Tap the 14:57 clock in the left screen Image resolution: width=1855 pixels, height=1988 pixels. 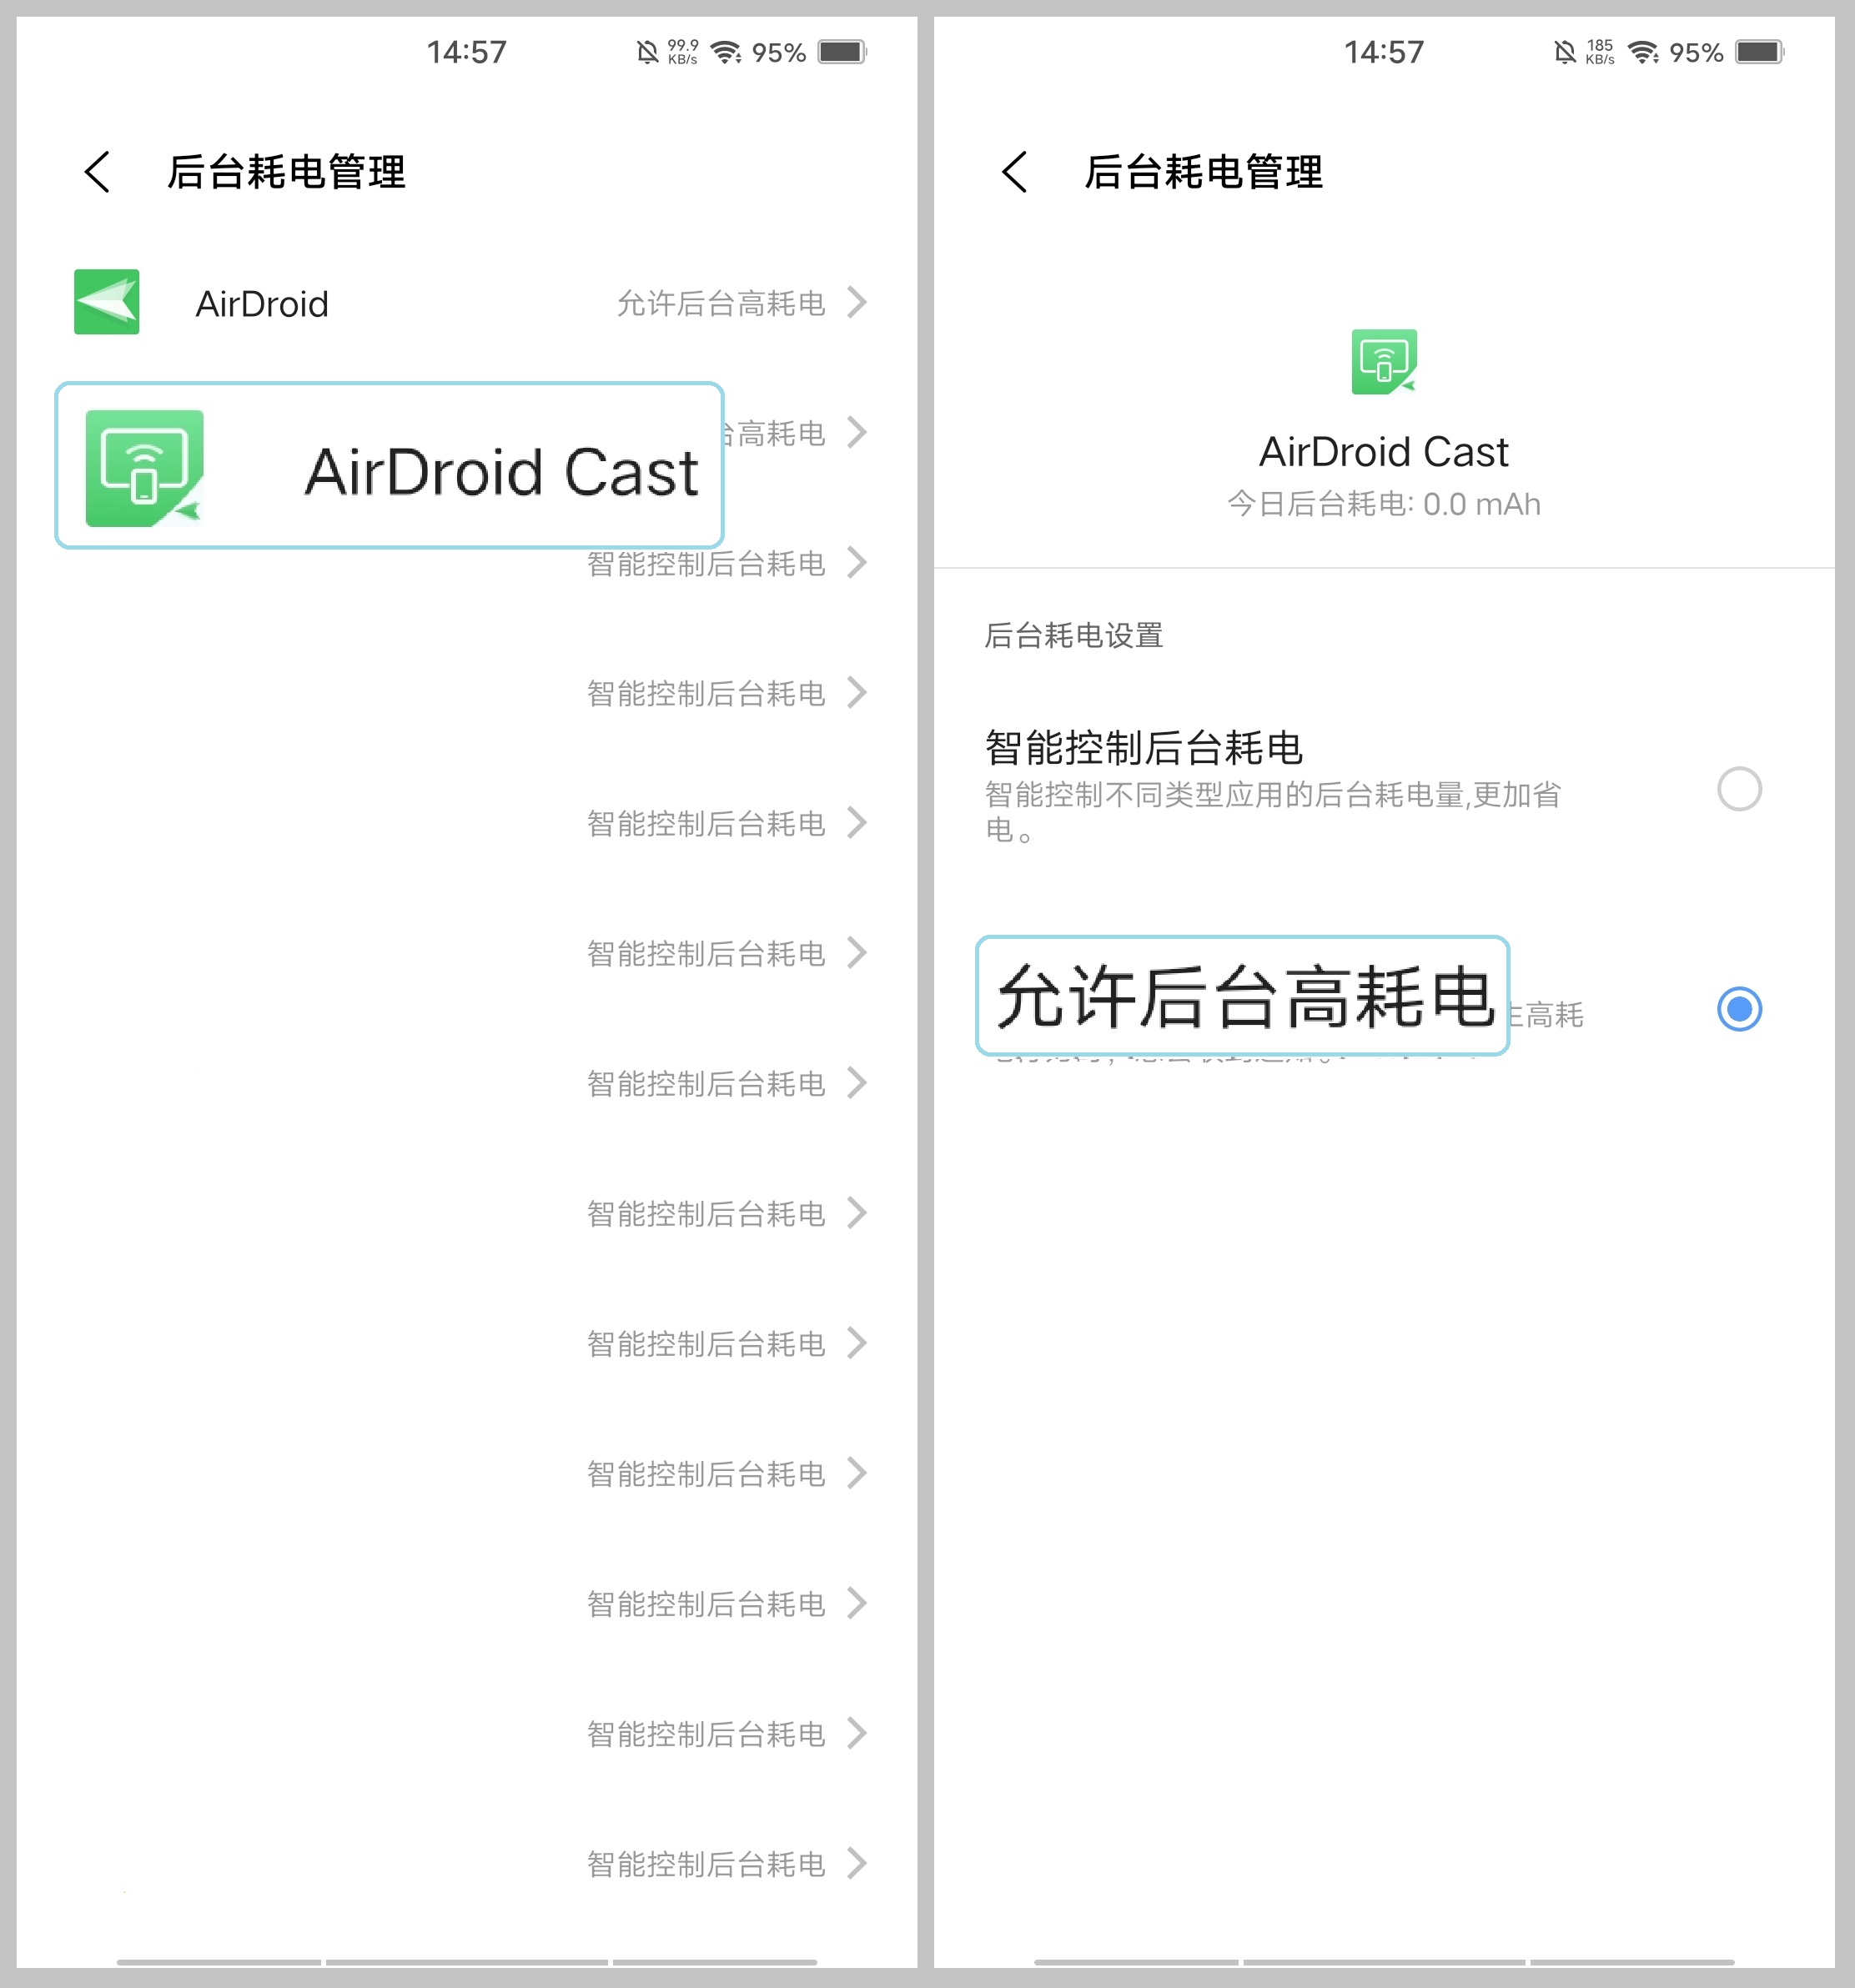[x=467, y=52]
